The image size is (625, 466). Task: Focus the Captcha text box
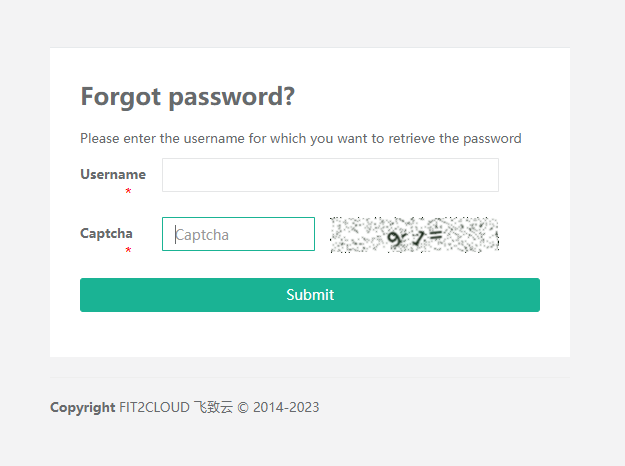pyautogui.click(x=238, y=234)
